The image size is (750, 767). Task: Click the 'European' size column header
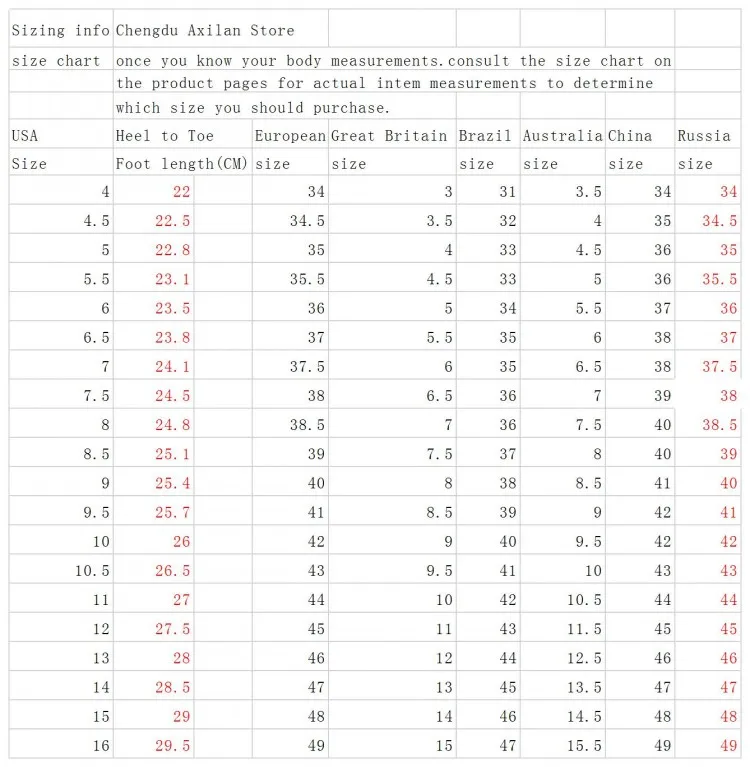(x=291, y=135)
